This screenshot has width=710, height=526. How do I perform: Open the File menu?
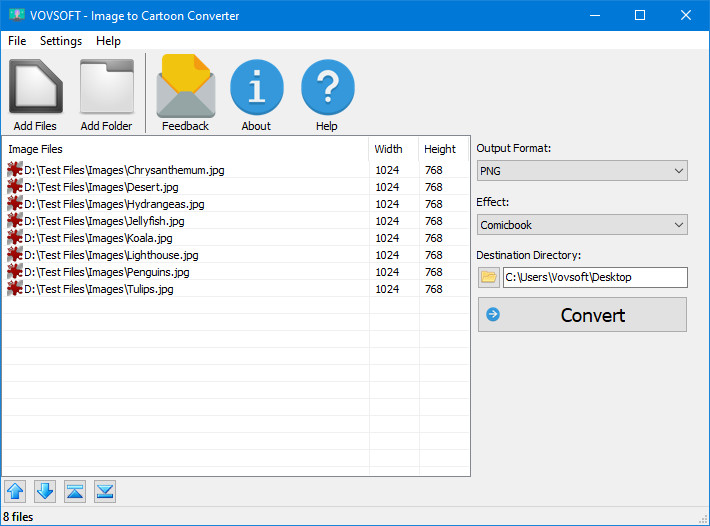(17, 41)
